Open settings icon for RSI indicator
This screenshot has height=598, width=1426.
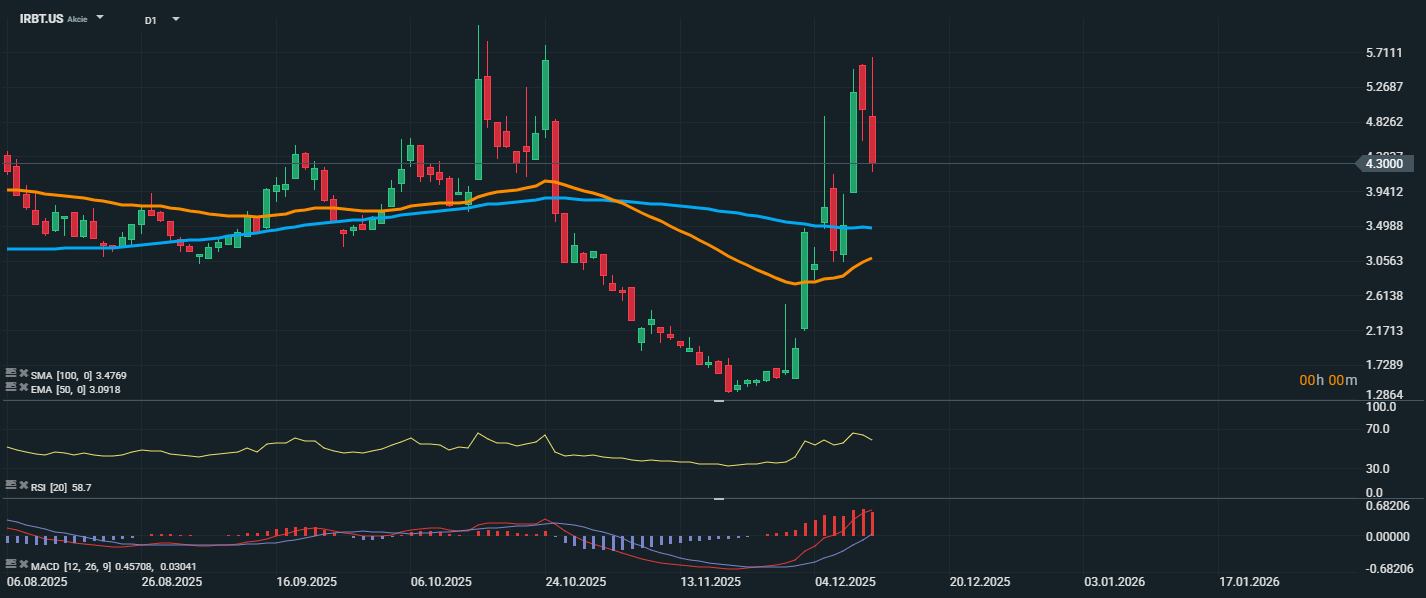tap(10, 485)
